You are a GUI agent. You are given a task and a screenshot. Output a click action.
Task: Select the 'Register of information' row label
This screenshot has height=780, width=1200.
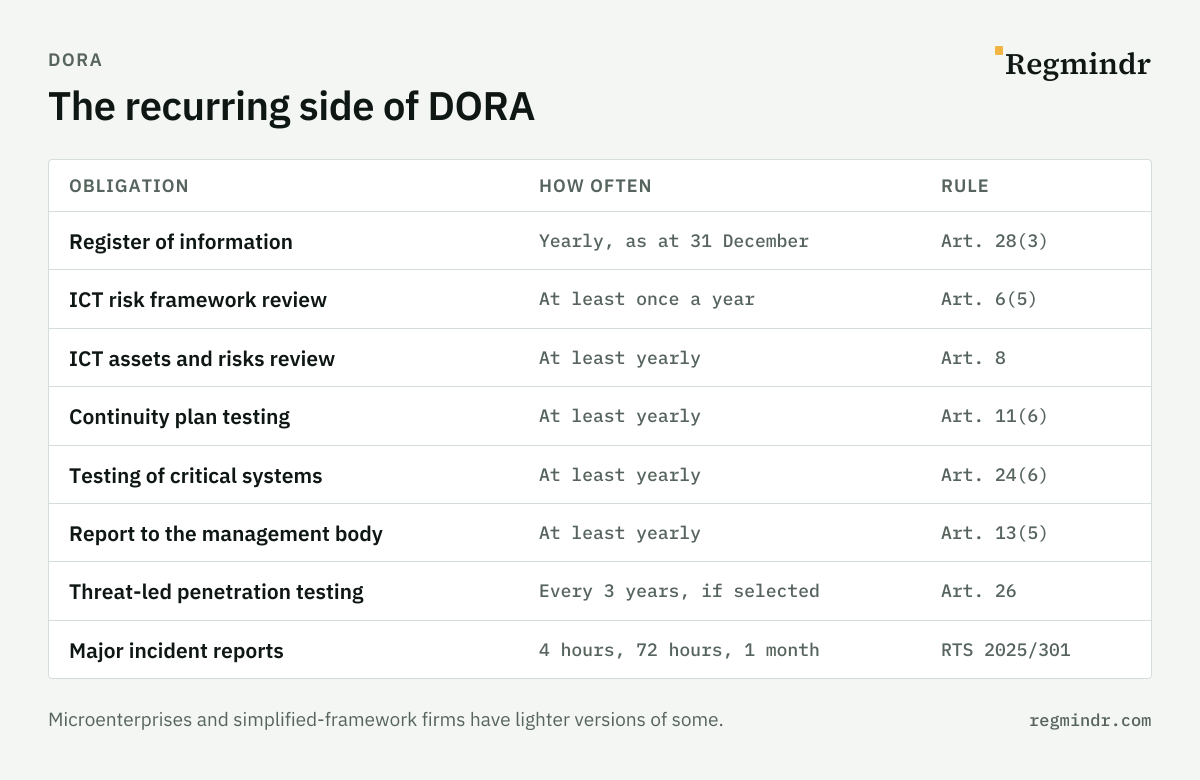181,241
